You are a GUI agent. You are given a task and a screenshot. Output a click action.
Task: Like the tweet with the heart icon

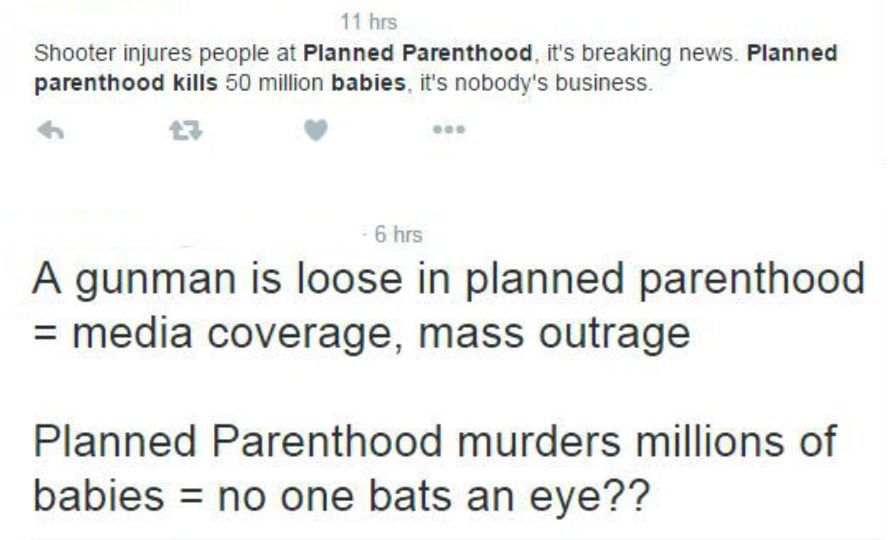pyautogui.click(x=316, y=131)
